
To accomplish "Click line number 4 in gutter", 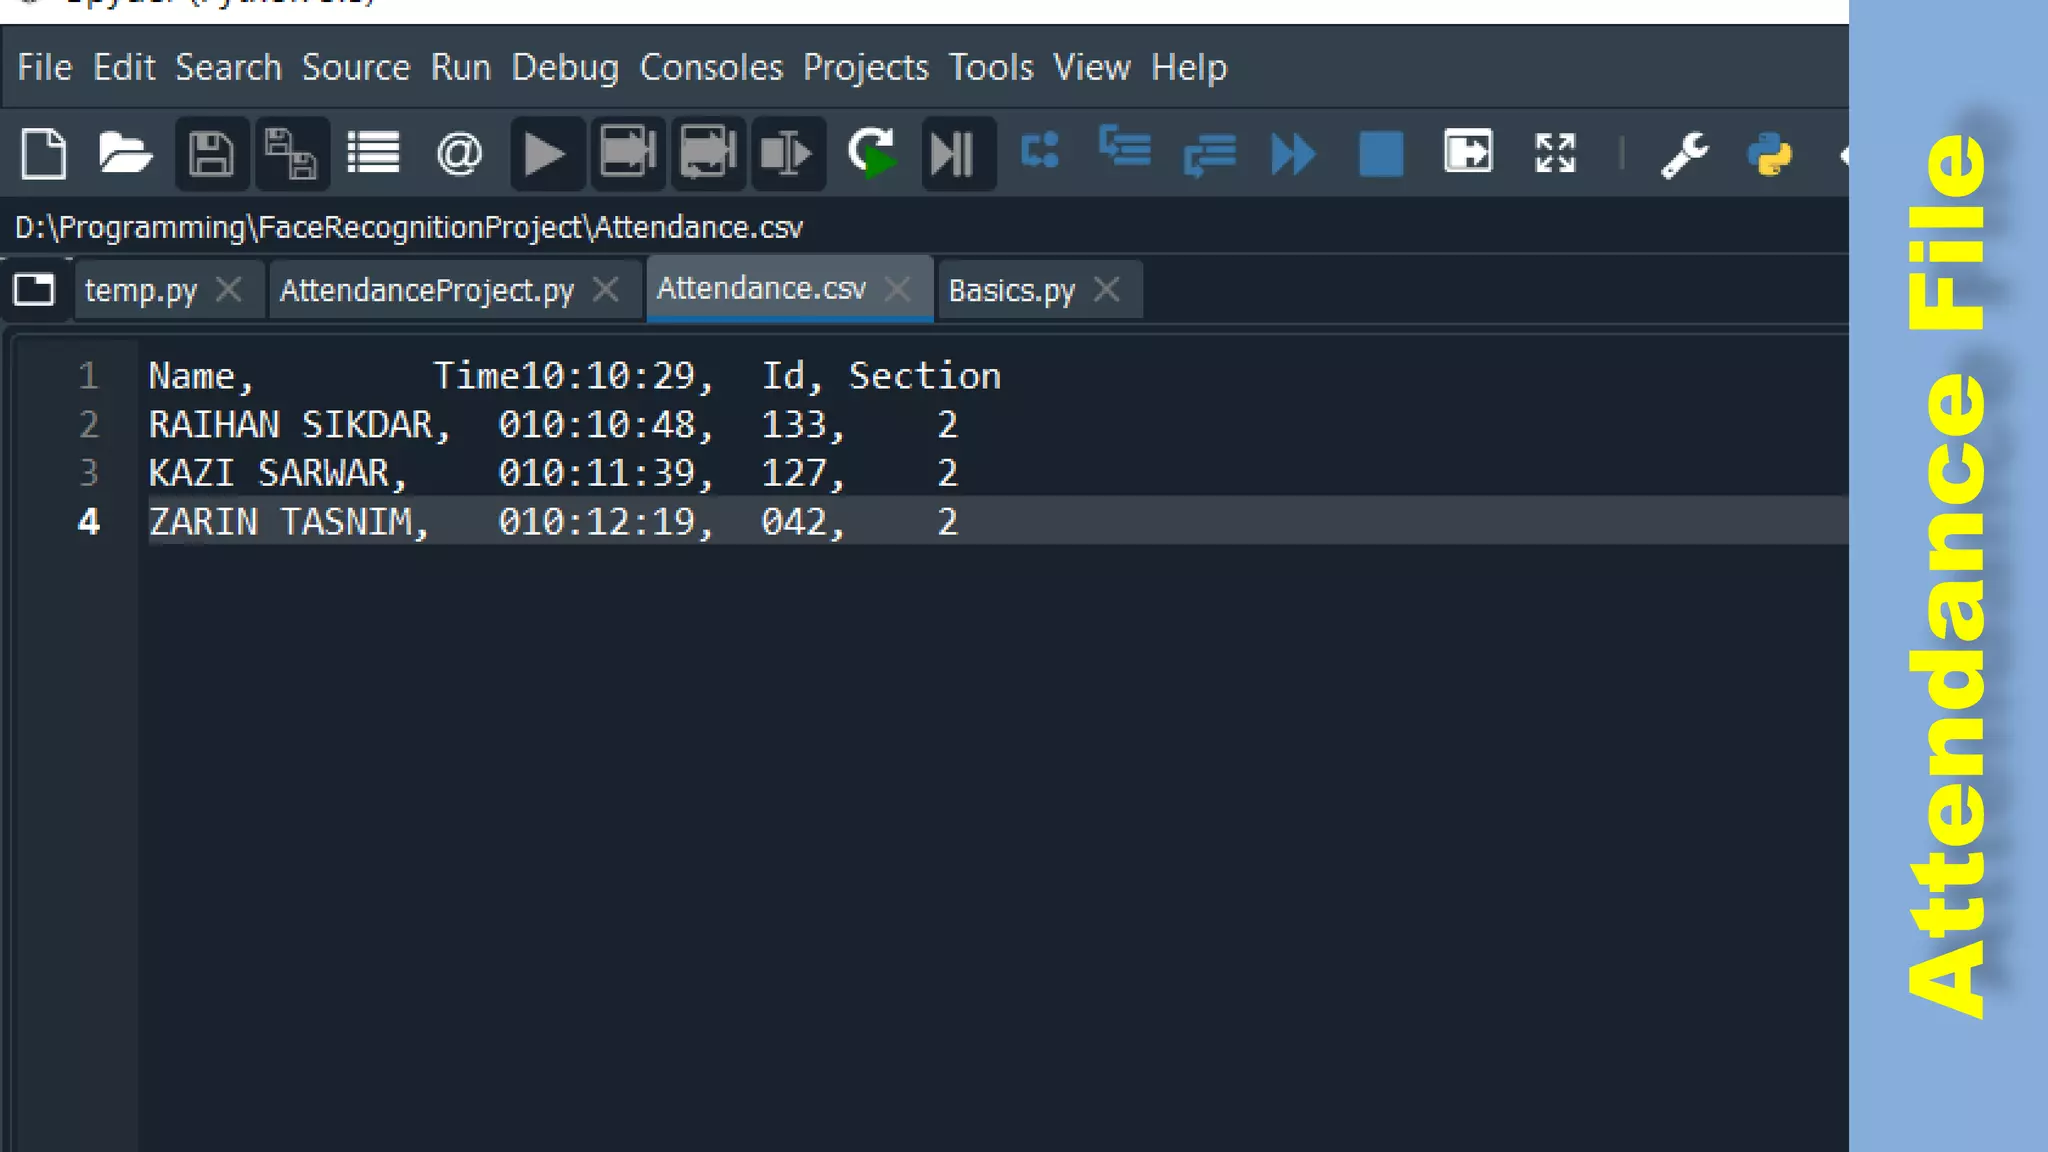I will [x=88, y=522].
